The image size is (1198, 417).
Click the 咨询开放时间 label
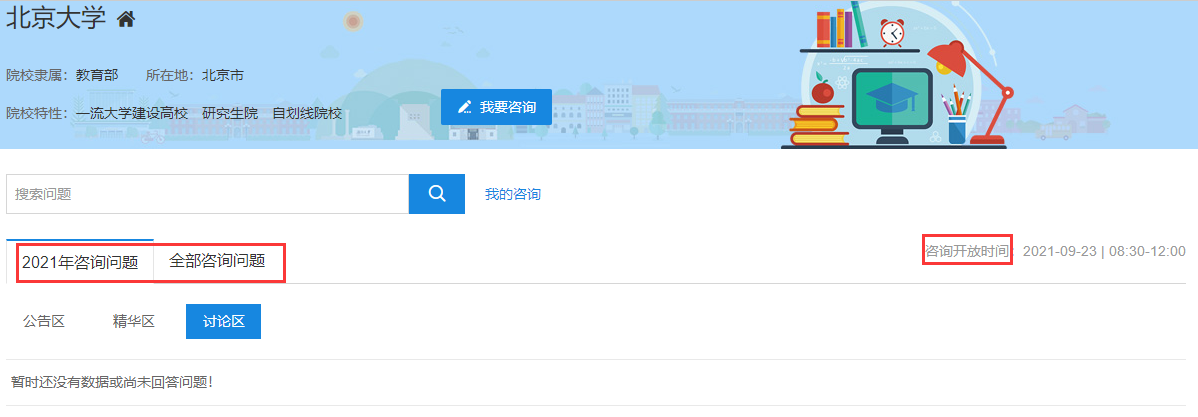pyautogui.click(x=967, y=250)
